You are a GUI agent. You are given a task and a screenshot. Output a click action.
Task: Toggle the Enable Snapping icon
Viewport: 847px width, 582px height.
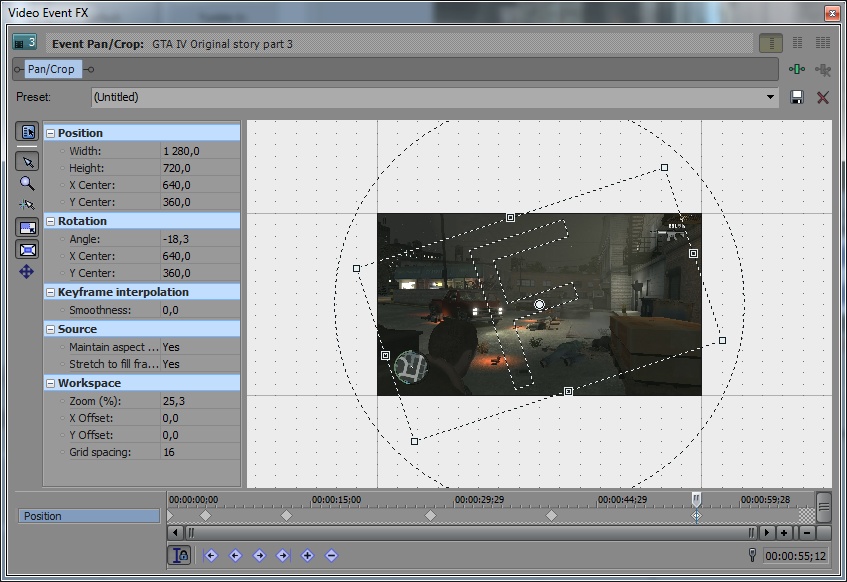click(x=27, y=204)
